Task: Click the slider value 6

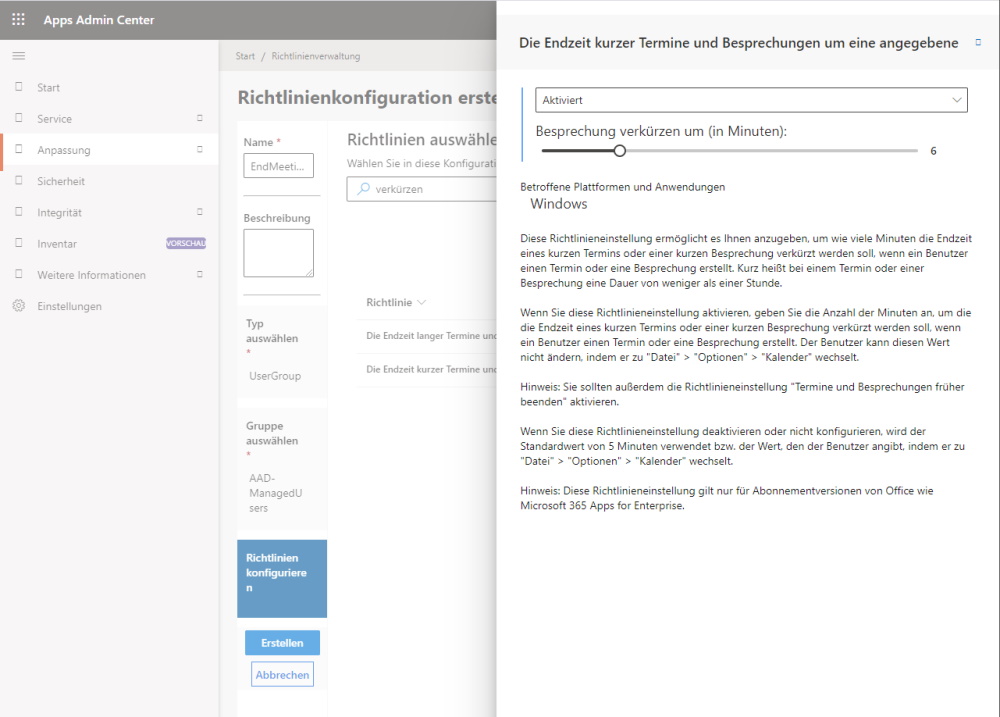Action: (x=933, y=151)
